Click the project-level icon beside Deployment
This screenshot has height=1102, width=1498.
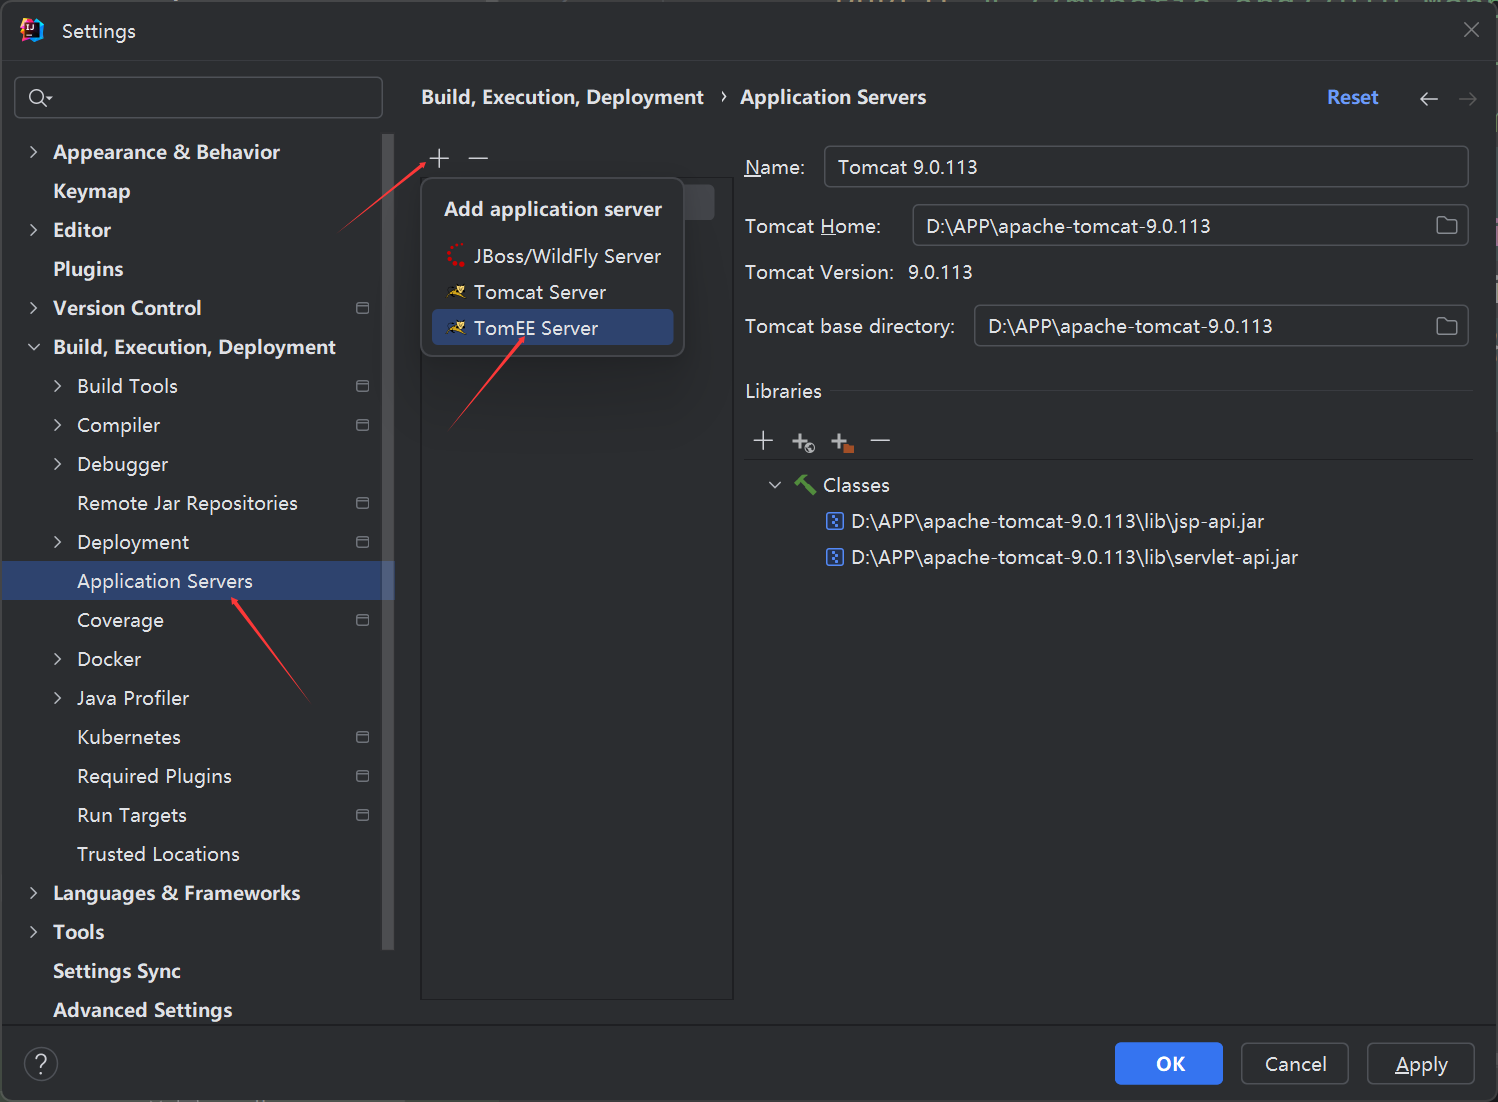coord(362,542)
